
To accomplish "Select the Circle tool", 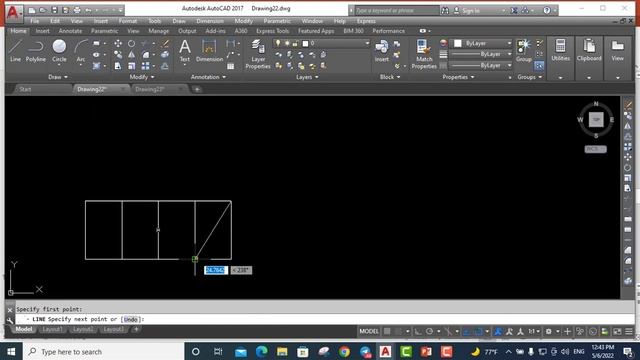I will [x=59, y=51].
